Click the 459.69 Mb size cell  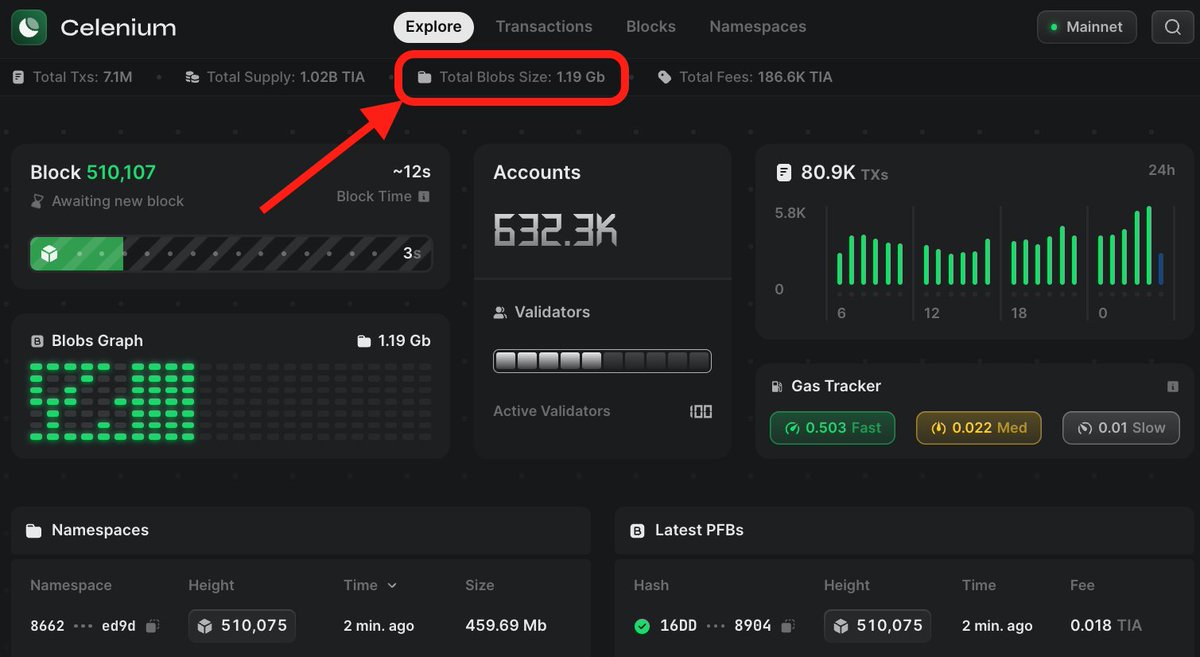506,626
